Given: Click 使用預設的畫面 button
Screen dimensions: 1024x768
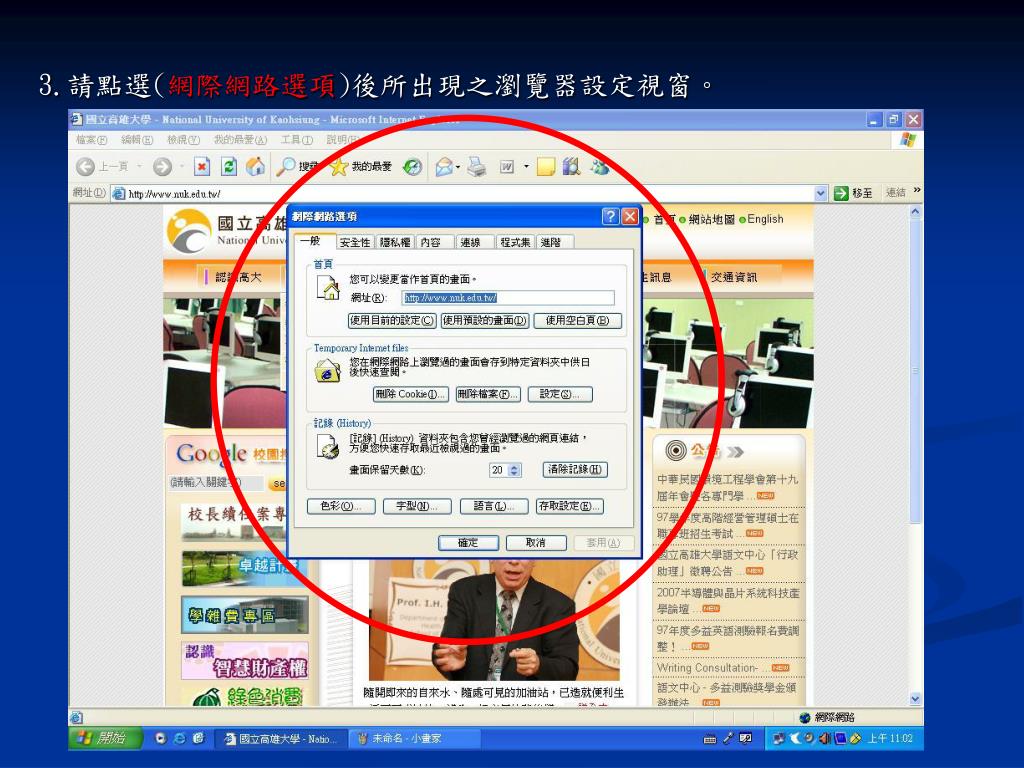Looking at the screenshot, I should 484,321.
